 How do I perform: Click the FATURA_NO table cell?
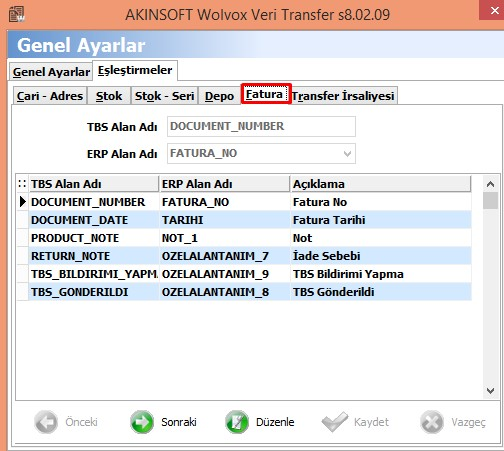click(x=225, y=202)
